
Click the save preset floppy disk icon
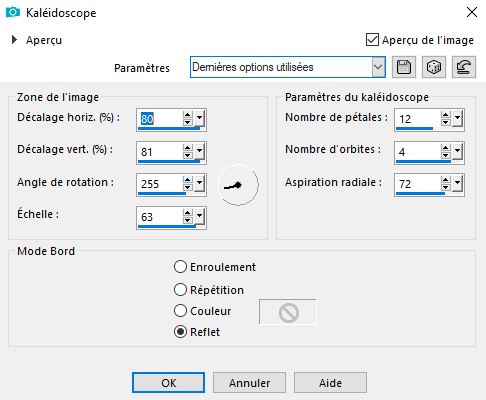(x=404, y=67)
